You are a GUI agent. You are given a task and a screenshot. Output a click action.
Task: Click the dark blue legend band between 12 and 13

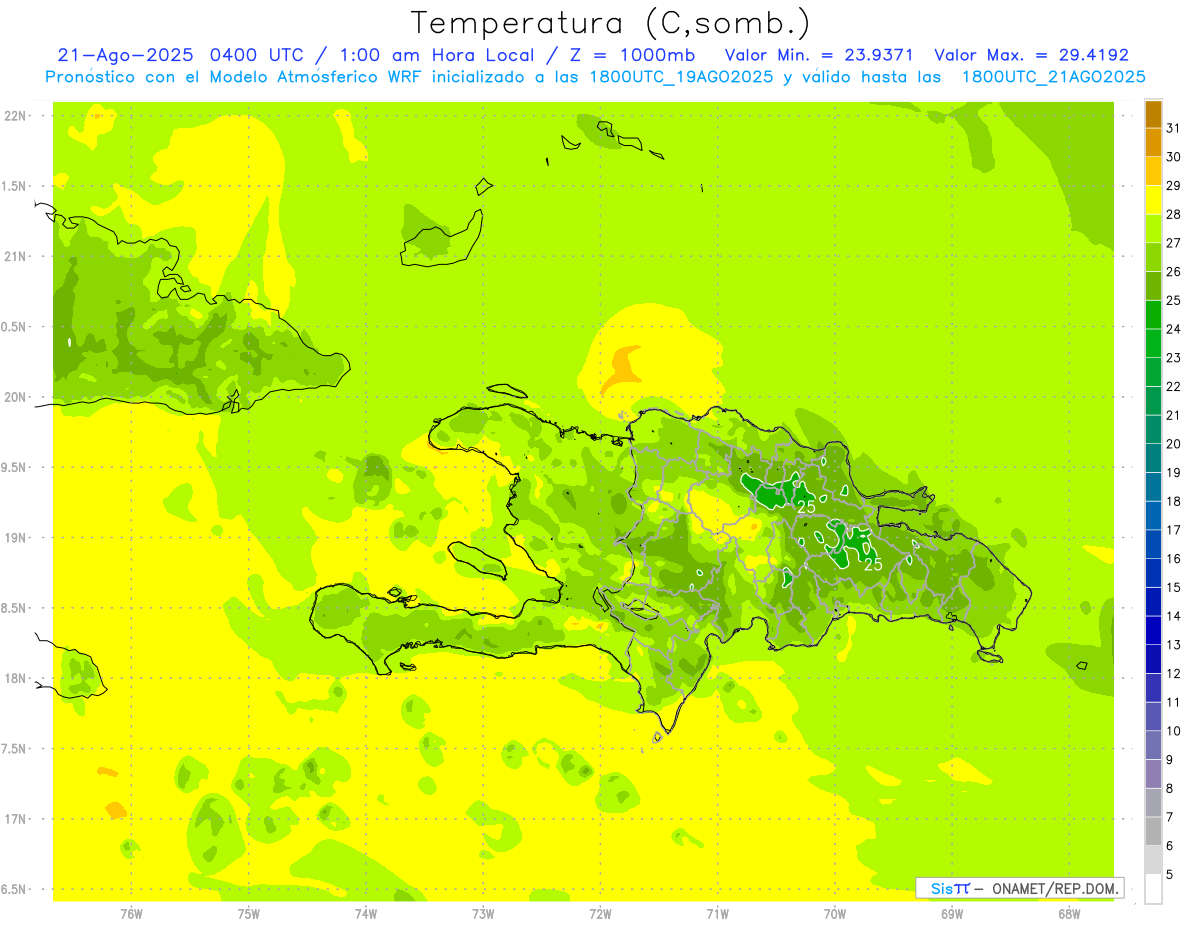1153,659
